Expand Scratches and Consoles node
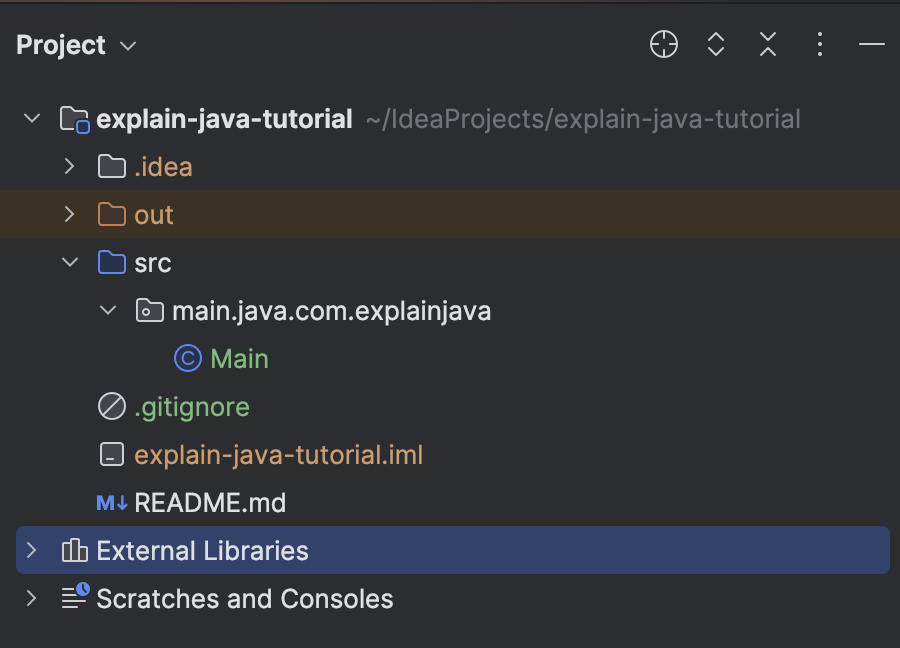 pyautogui.click(x=31, y=599)
